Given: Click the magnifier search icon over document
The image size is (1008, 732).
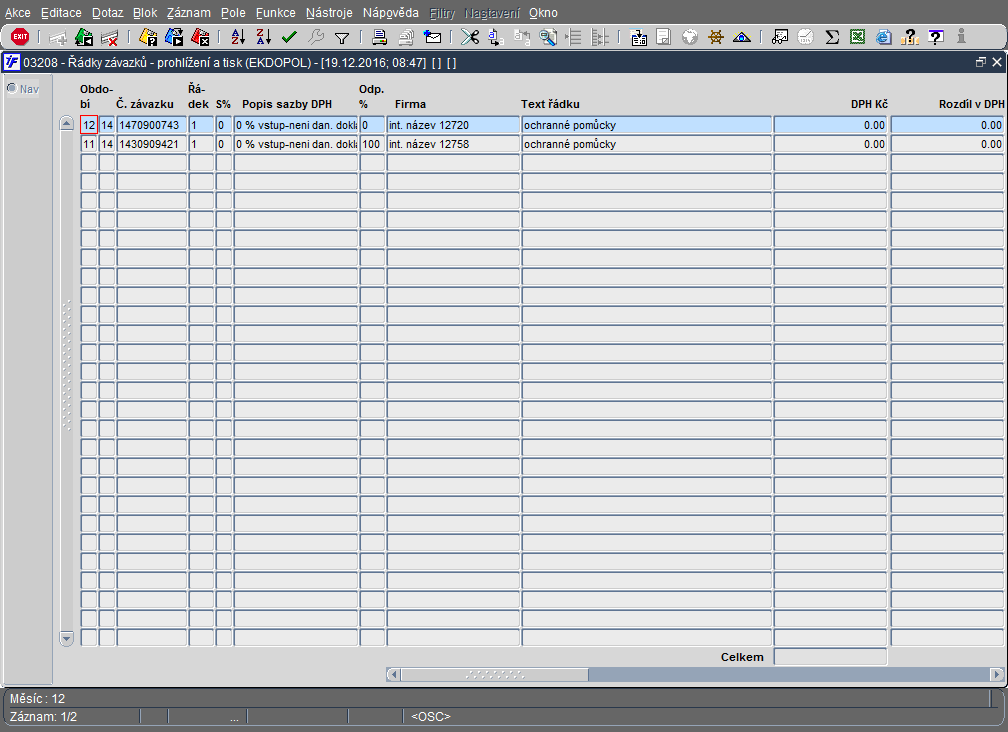Looking at the screenshot, I should point(548,37).
